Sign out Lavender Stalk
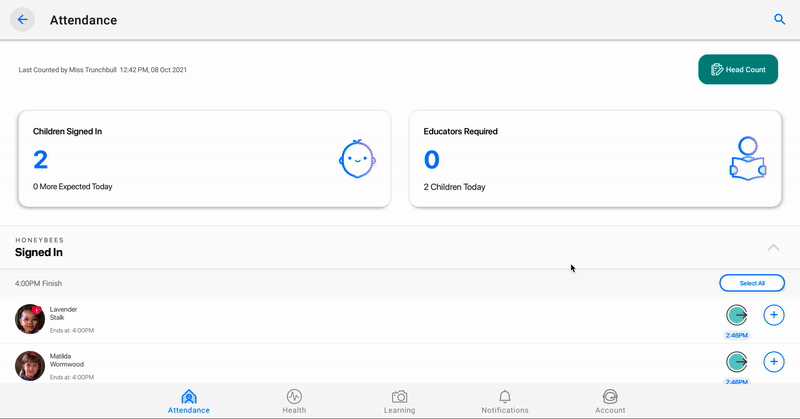 (737, 315)
